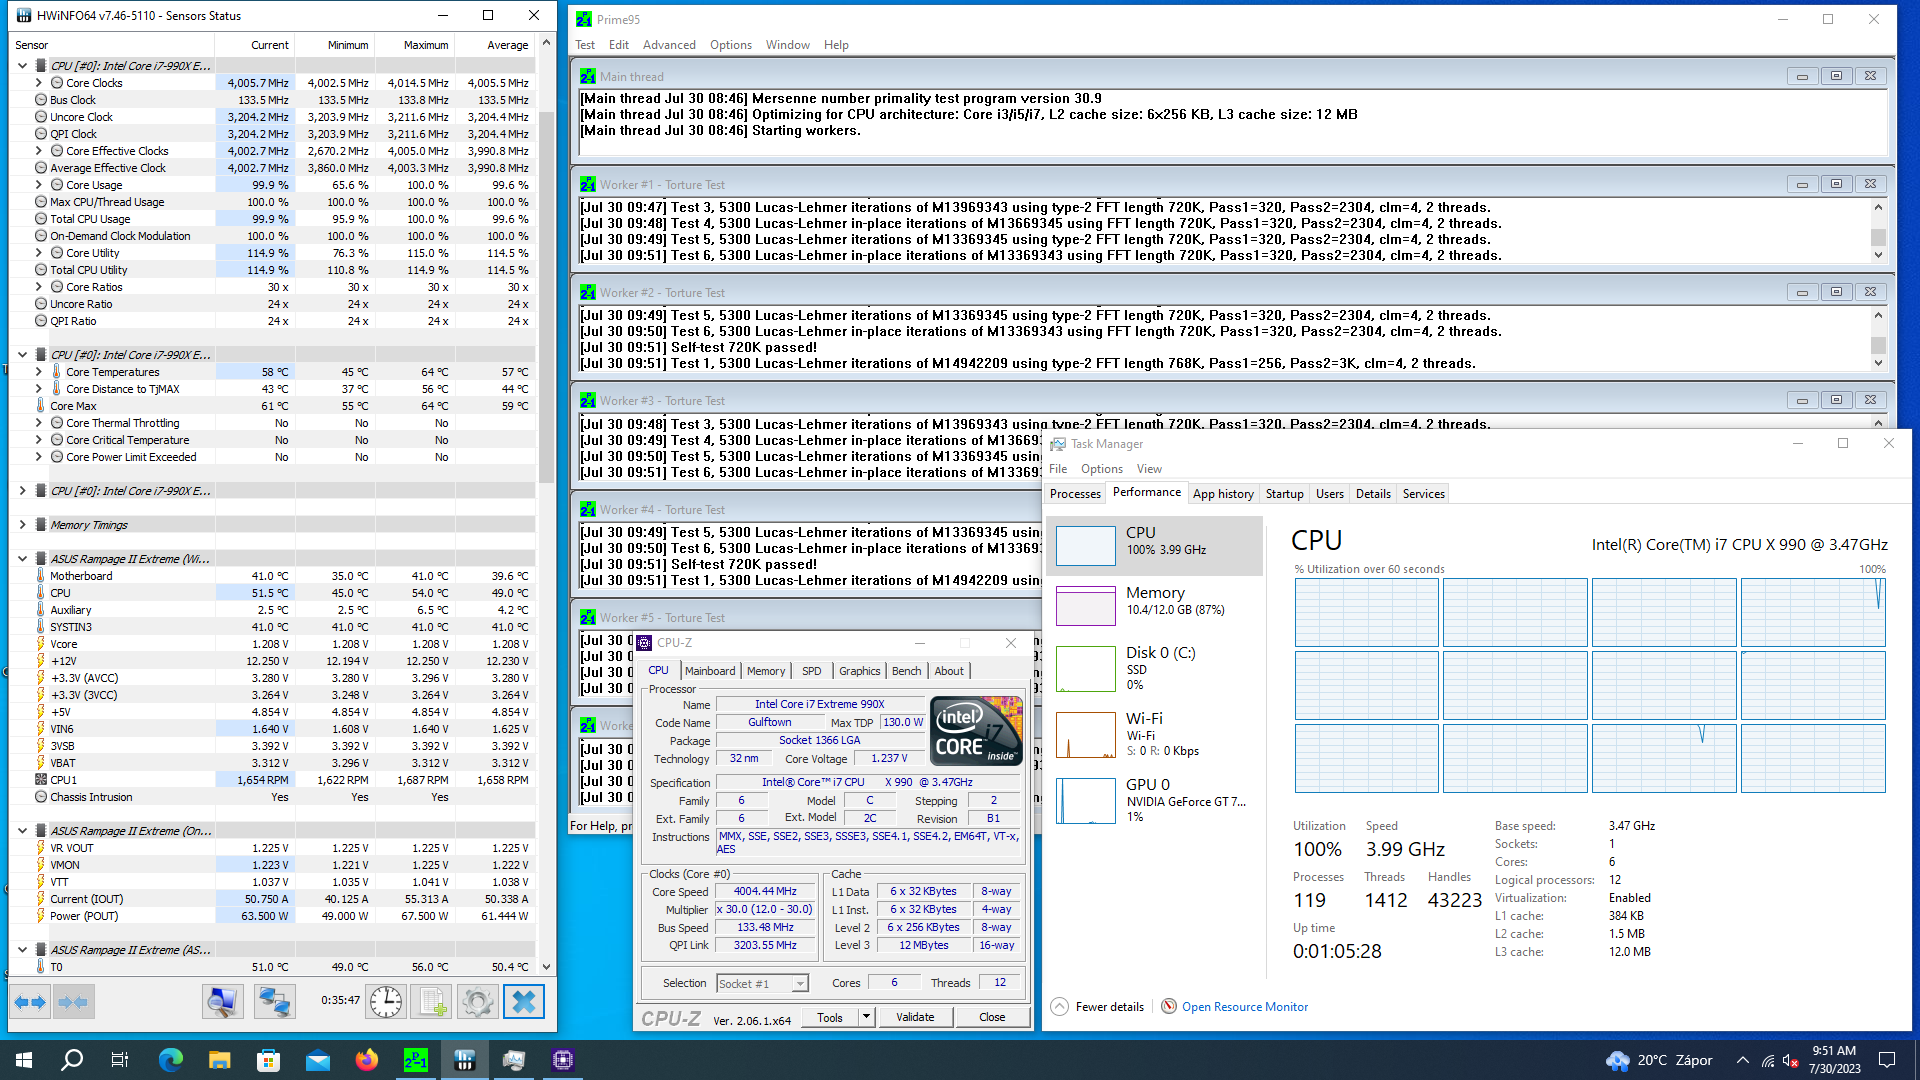Expand Core Clocks tree row
Image resolution: width=1920 pixels, height=1080 pixels.
click(39, 83)
